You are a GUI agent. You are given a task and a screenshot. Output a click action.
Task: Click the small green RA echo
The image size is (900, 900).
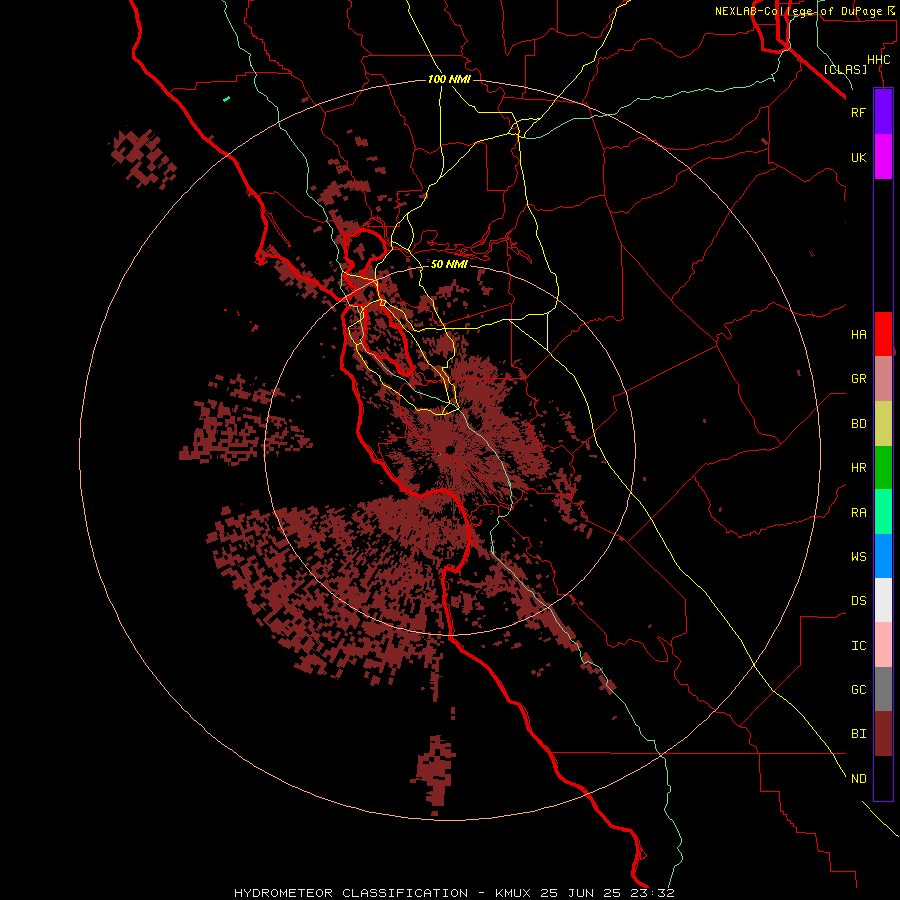[226, 99]
